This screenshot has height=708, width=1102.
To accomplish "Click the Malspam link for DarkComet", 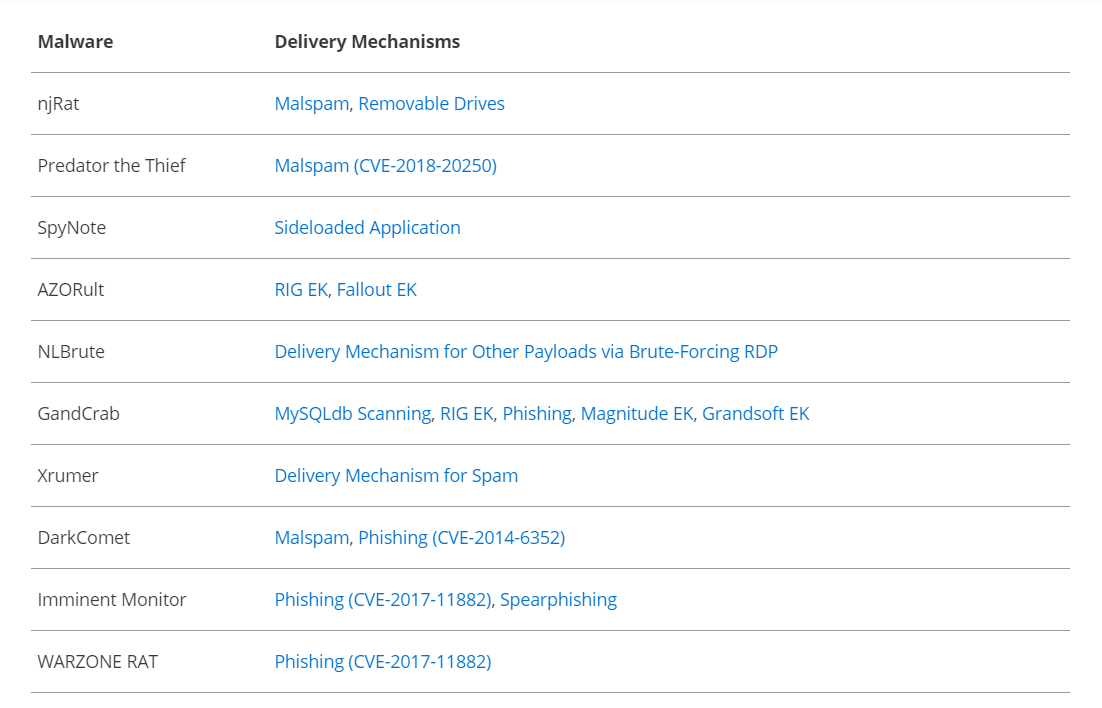I will [x=311, y=538].
